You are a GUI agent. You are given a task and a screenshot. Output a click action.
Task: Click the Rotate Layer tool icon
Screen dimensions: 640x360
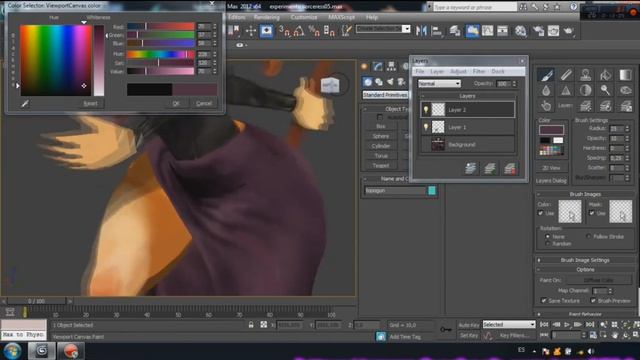click(x=606, y=106)
